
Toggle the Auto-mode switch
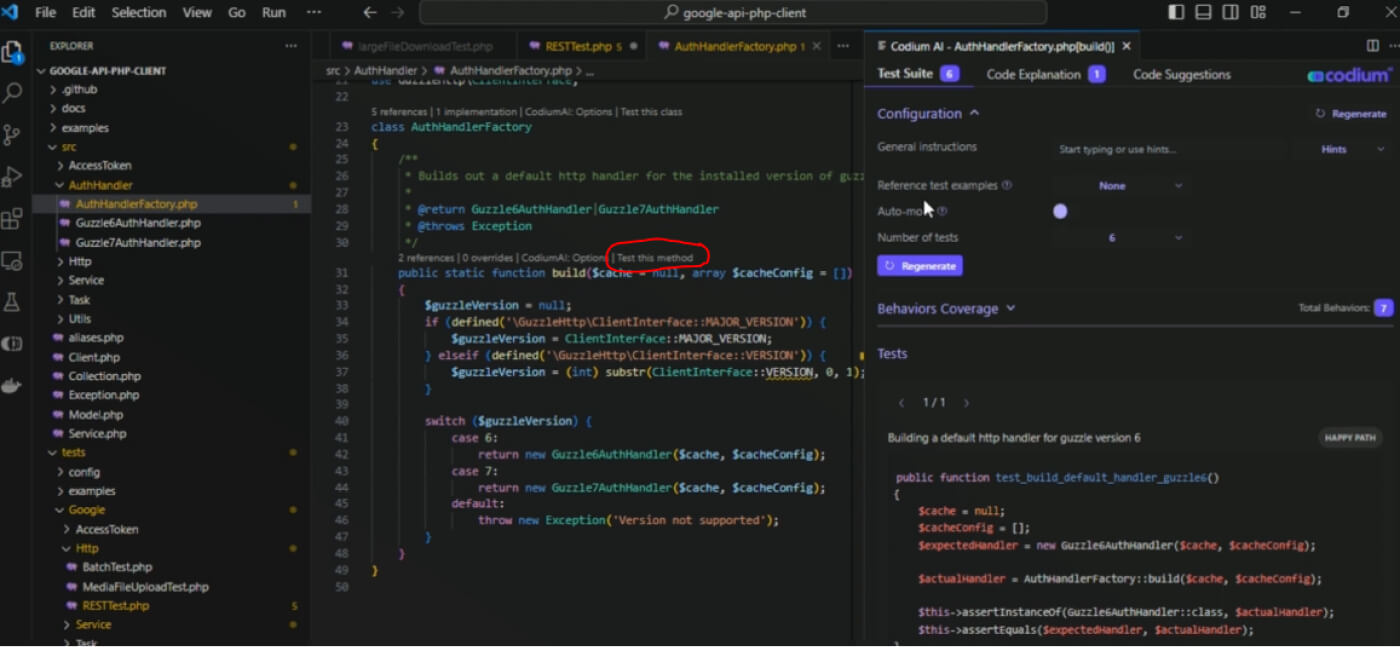[x=1060, y=211]
